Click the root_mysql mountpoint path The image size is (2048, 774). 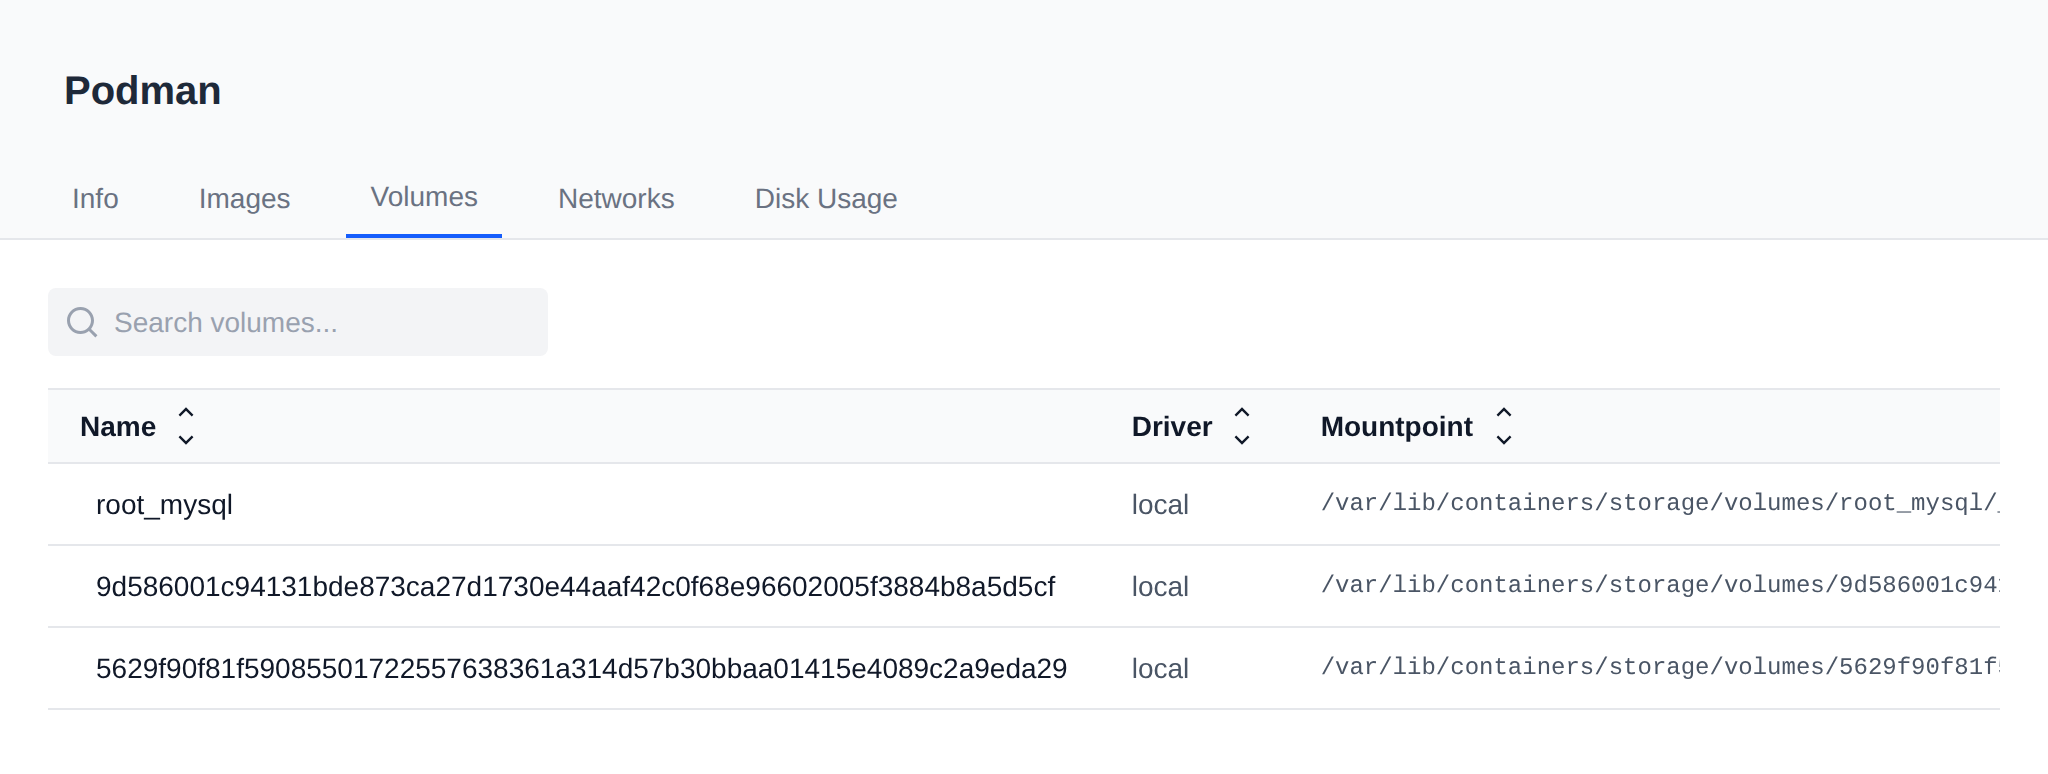pos(1660,503)
